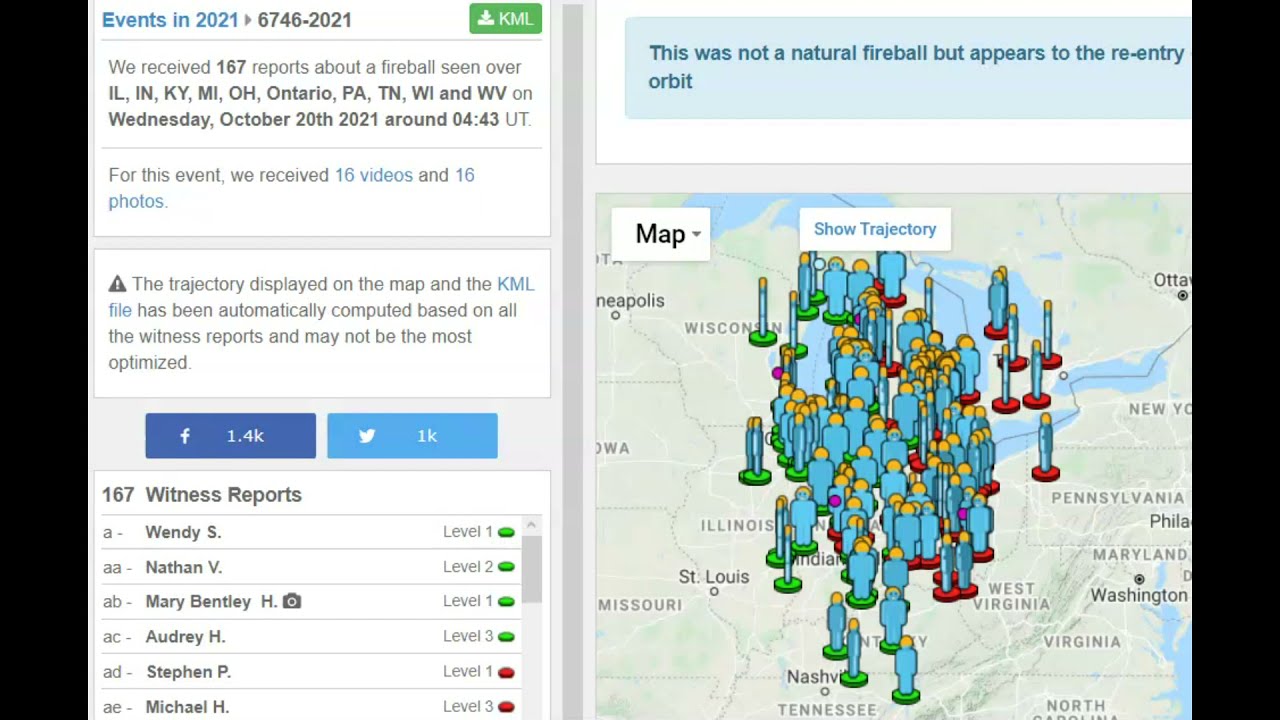Open witness report from Michael H.
Screen dimensions: 1280x720
[x=187, y=707]
